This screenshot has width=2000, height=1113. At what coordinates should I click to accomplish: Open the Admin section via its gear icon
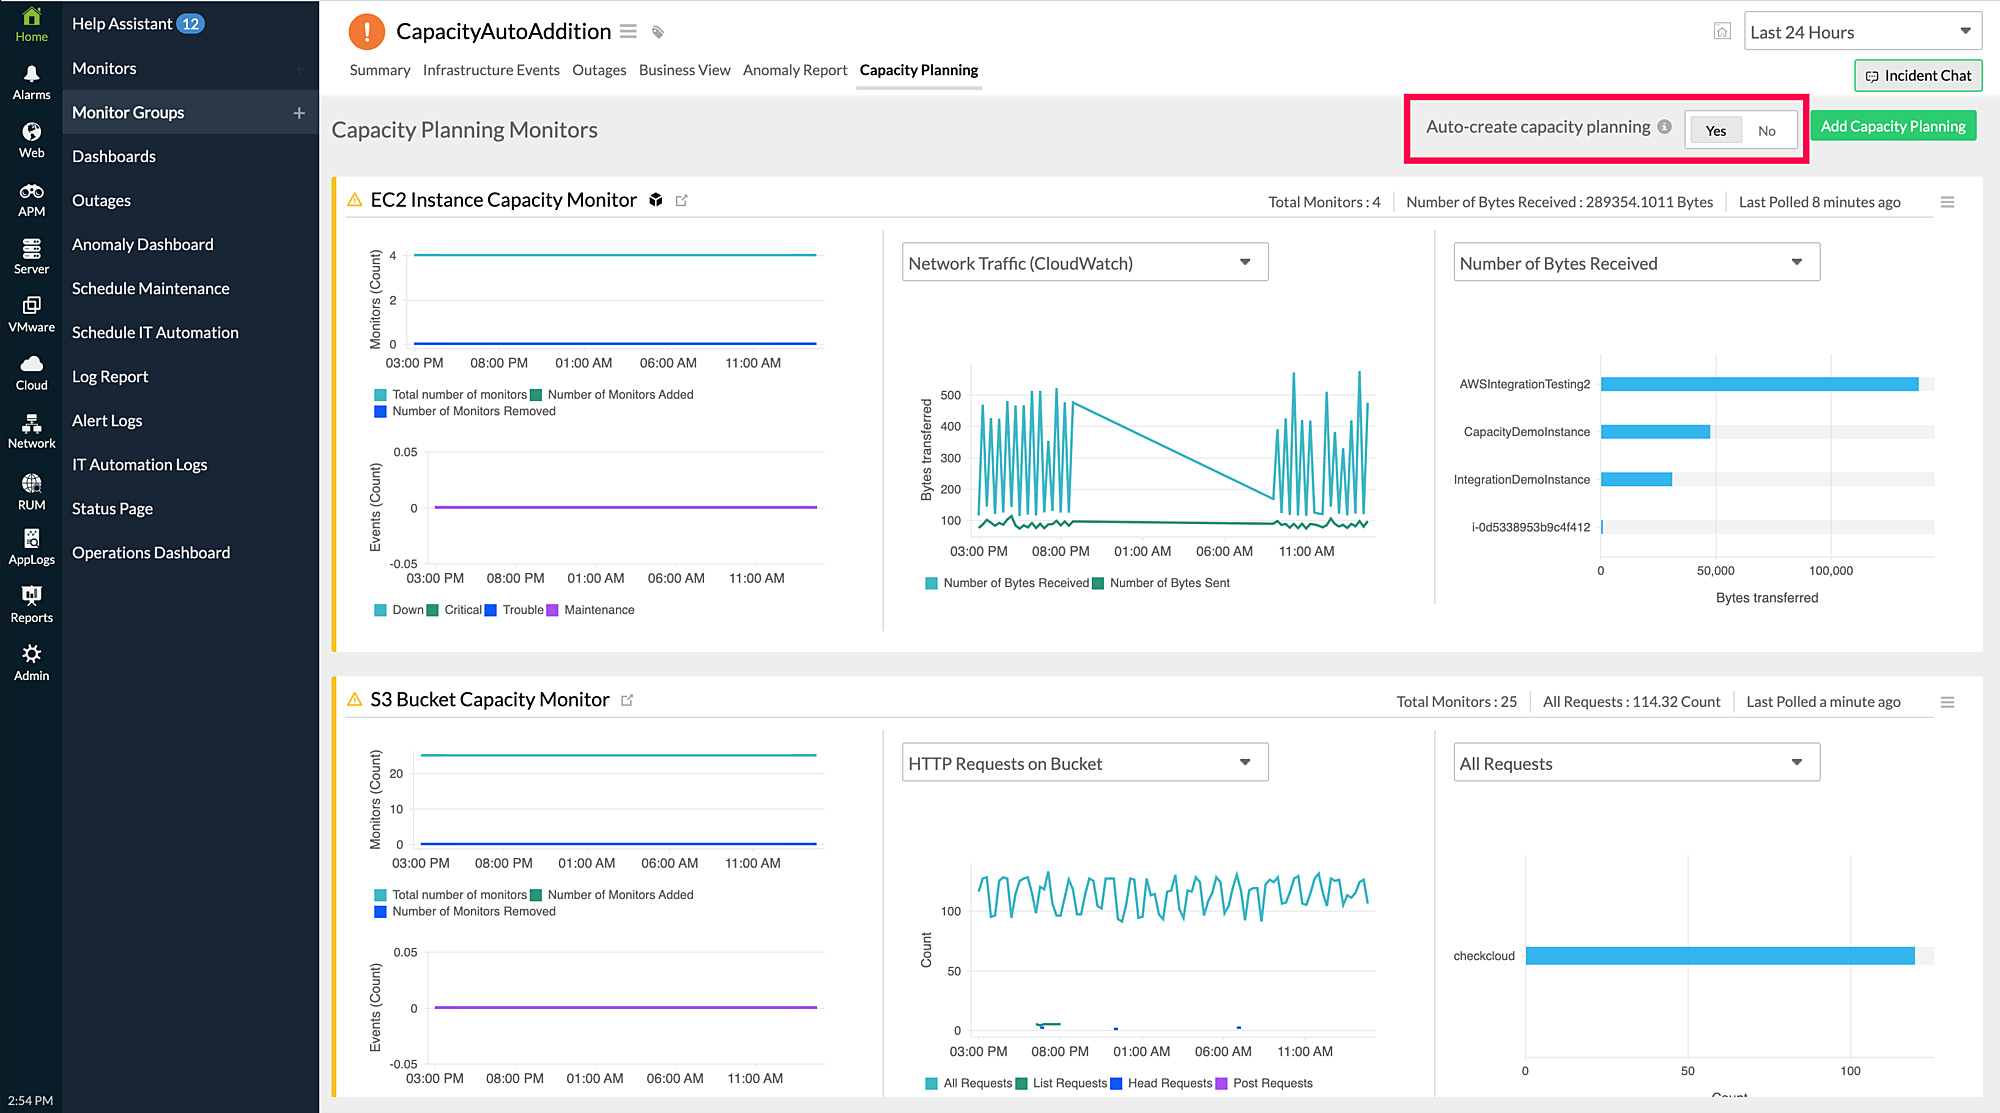click(31, 659)
